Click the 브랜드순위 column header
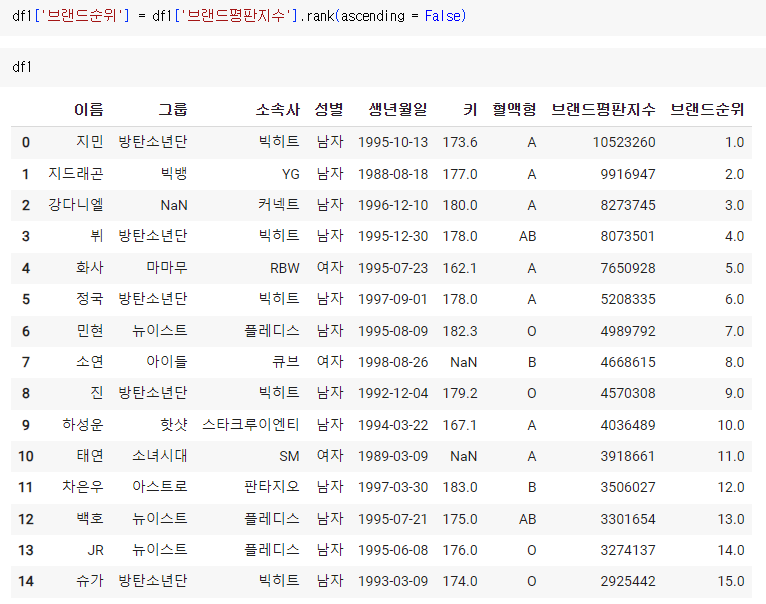The image size is (766, 604). (x=707, y=109)
